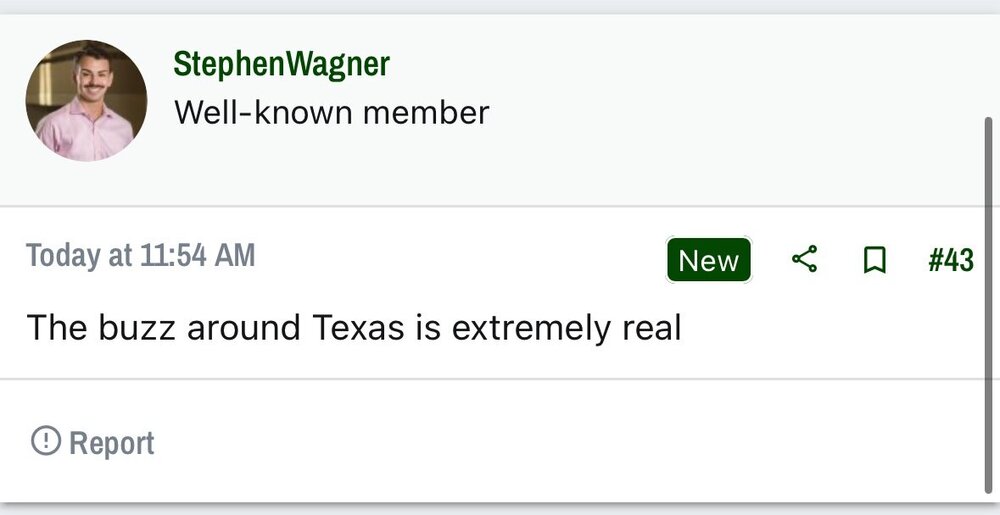Click the vertical scrollbar on the right
The image size is (1000, 515).
point(988,300)
